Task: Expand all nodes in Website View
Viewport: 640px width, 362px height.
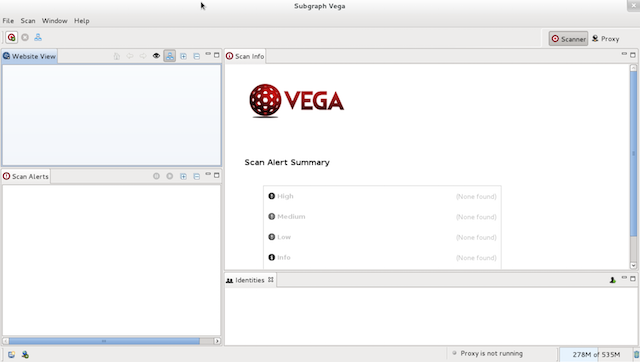Action: coord(183,56)
